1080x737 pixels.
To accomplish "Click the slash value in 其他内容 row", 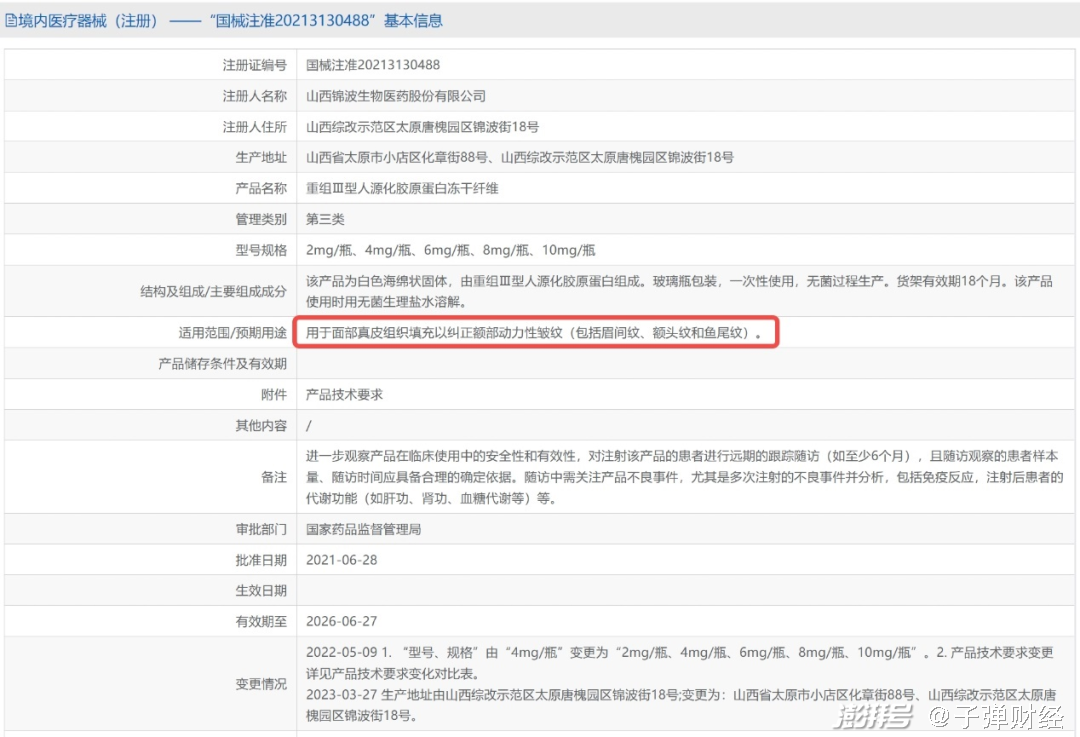I will 309,426.
